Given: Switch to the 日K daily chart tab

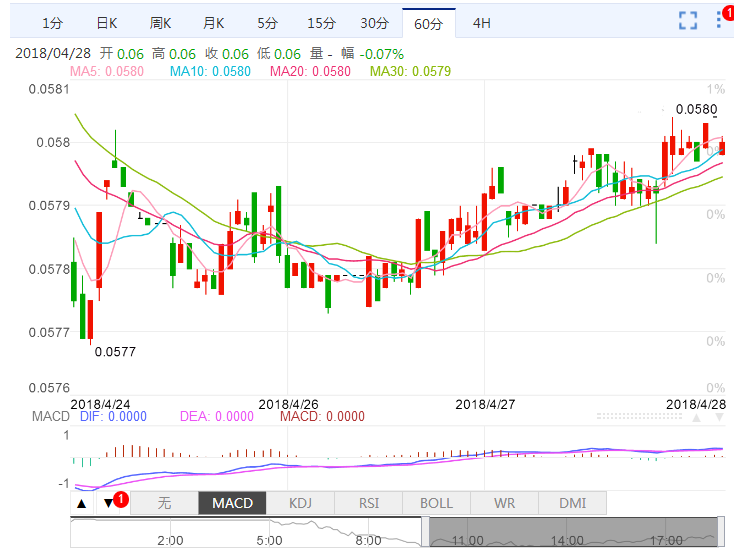Looking at the screenshot, I should coord(106,23).
